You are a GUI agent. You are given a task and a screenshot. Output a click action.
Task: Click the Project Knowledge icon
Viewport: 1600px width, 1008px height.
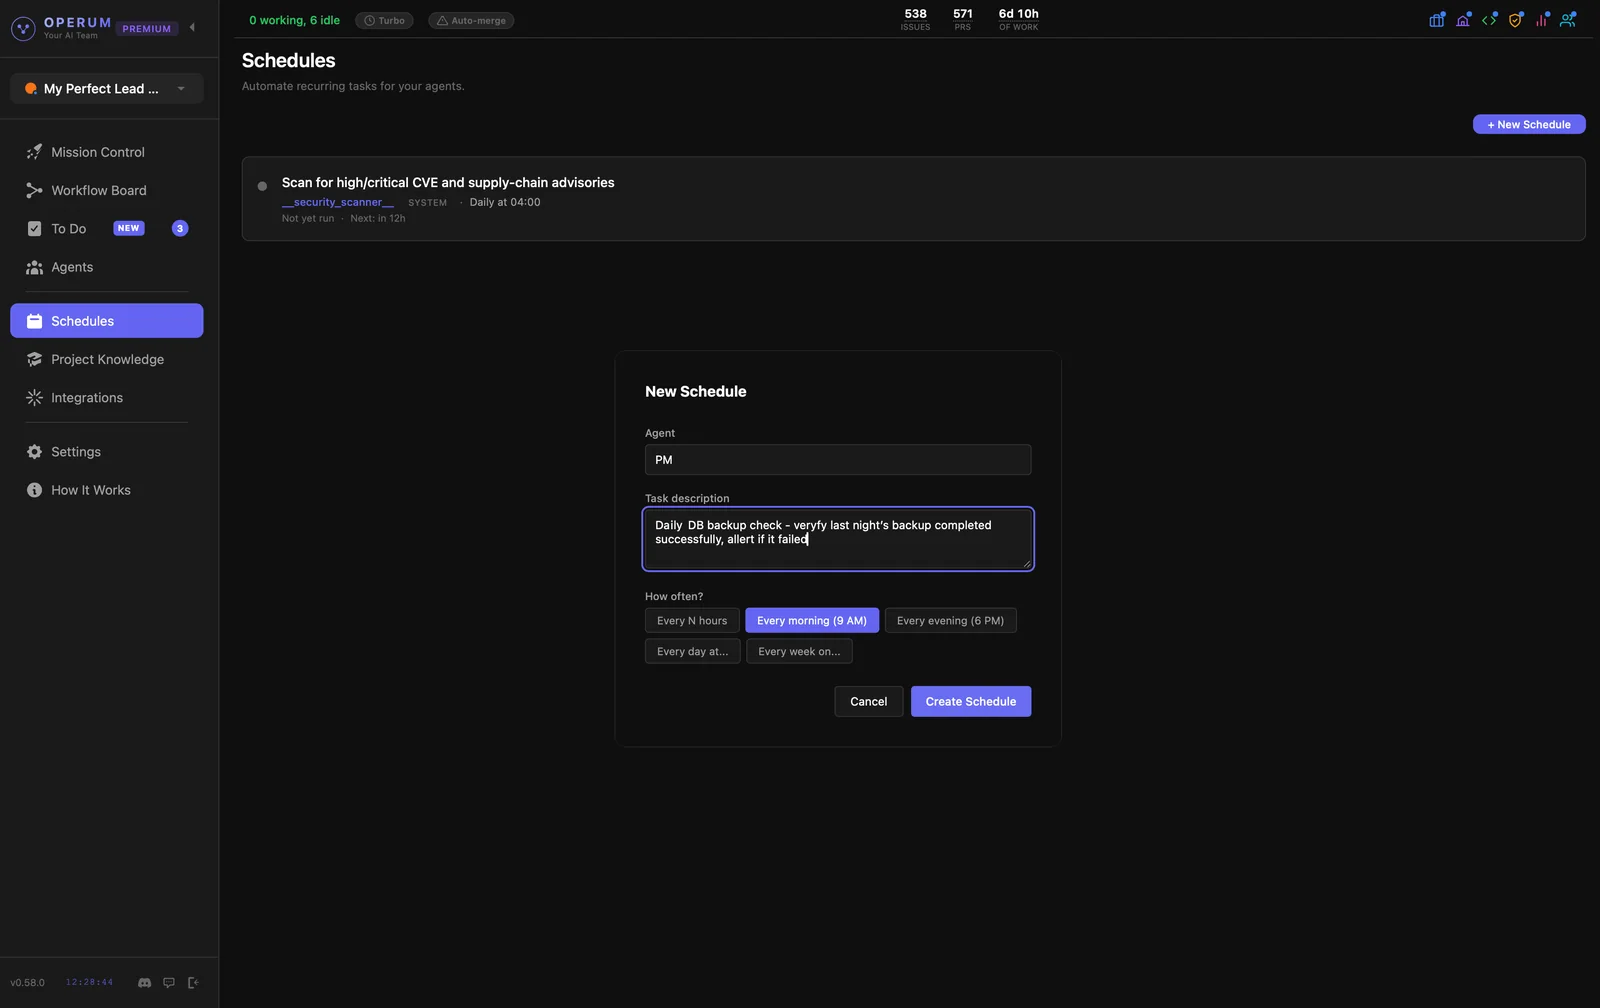(34, 359)
